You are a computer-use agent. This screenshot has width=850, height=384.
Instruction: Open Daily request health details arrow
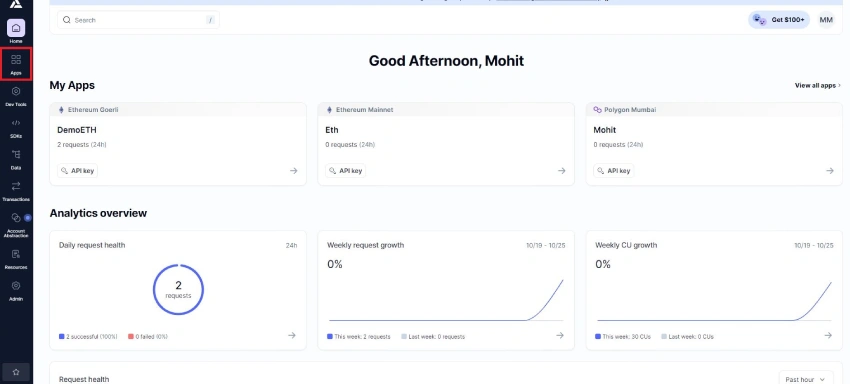tap(292, 336)
